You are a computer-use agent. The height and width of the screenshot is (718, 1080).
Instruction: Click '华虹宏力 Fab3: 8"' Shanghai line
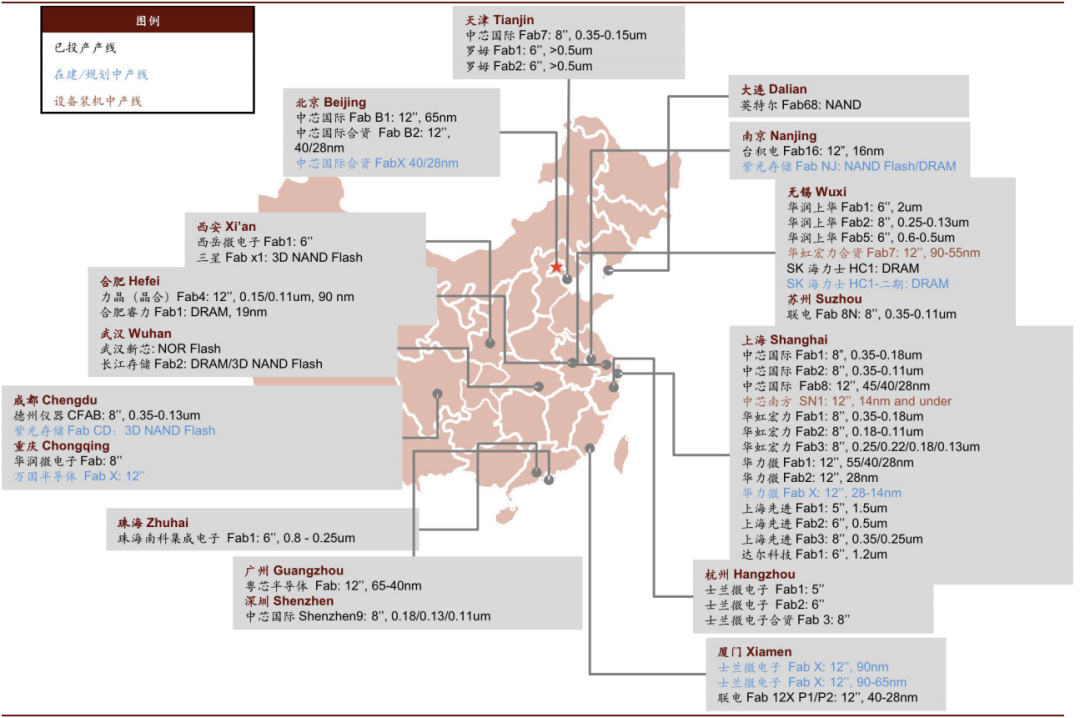point(860,447)
